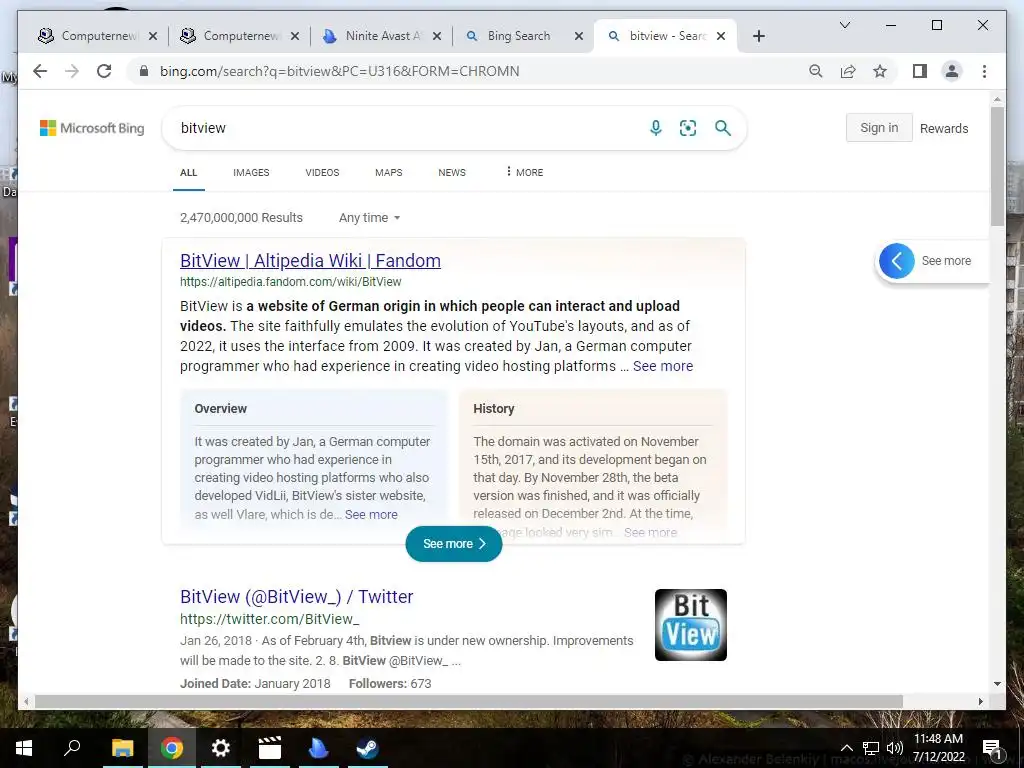Click the Microsoft Bing logo
The width and height of the screenshot is (1024, 768).
click(x=92, y=128)
